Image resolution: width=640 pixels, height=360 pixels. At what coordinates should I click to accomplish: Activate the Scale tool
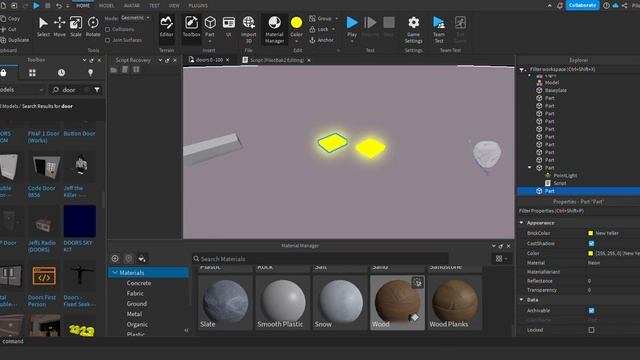76,27
